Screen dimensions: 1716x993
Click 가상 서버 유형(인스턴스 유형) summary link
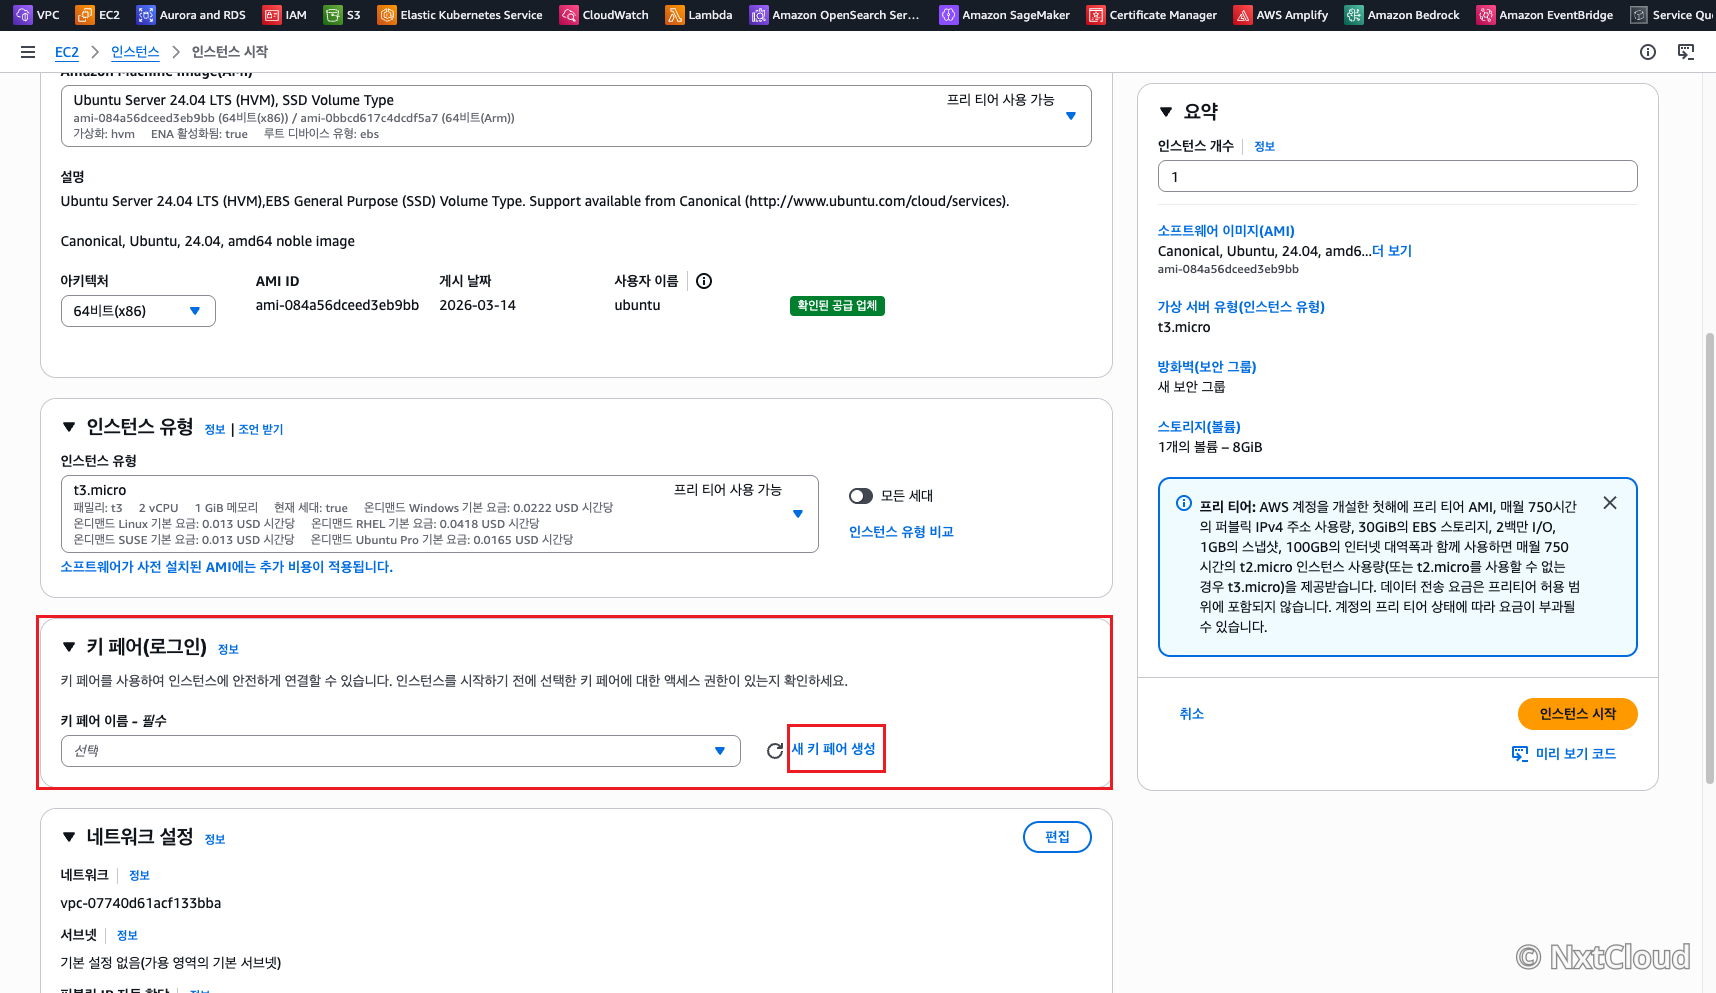tap(1241, 307)
